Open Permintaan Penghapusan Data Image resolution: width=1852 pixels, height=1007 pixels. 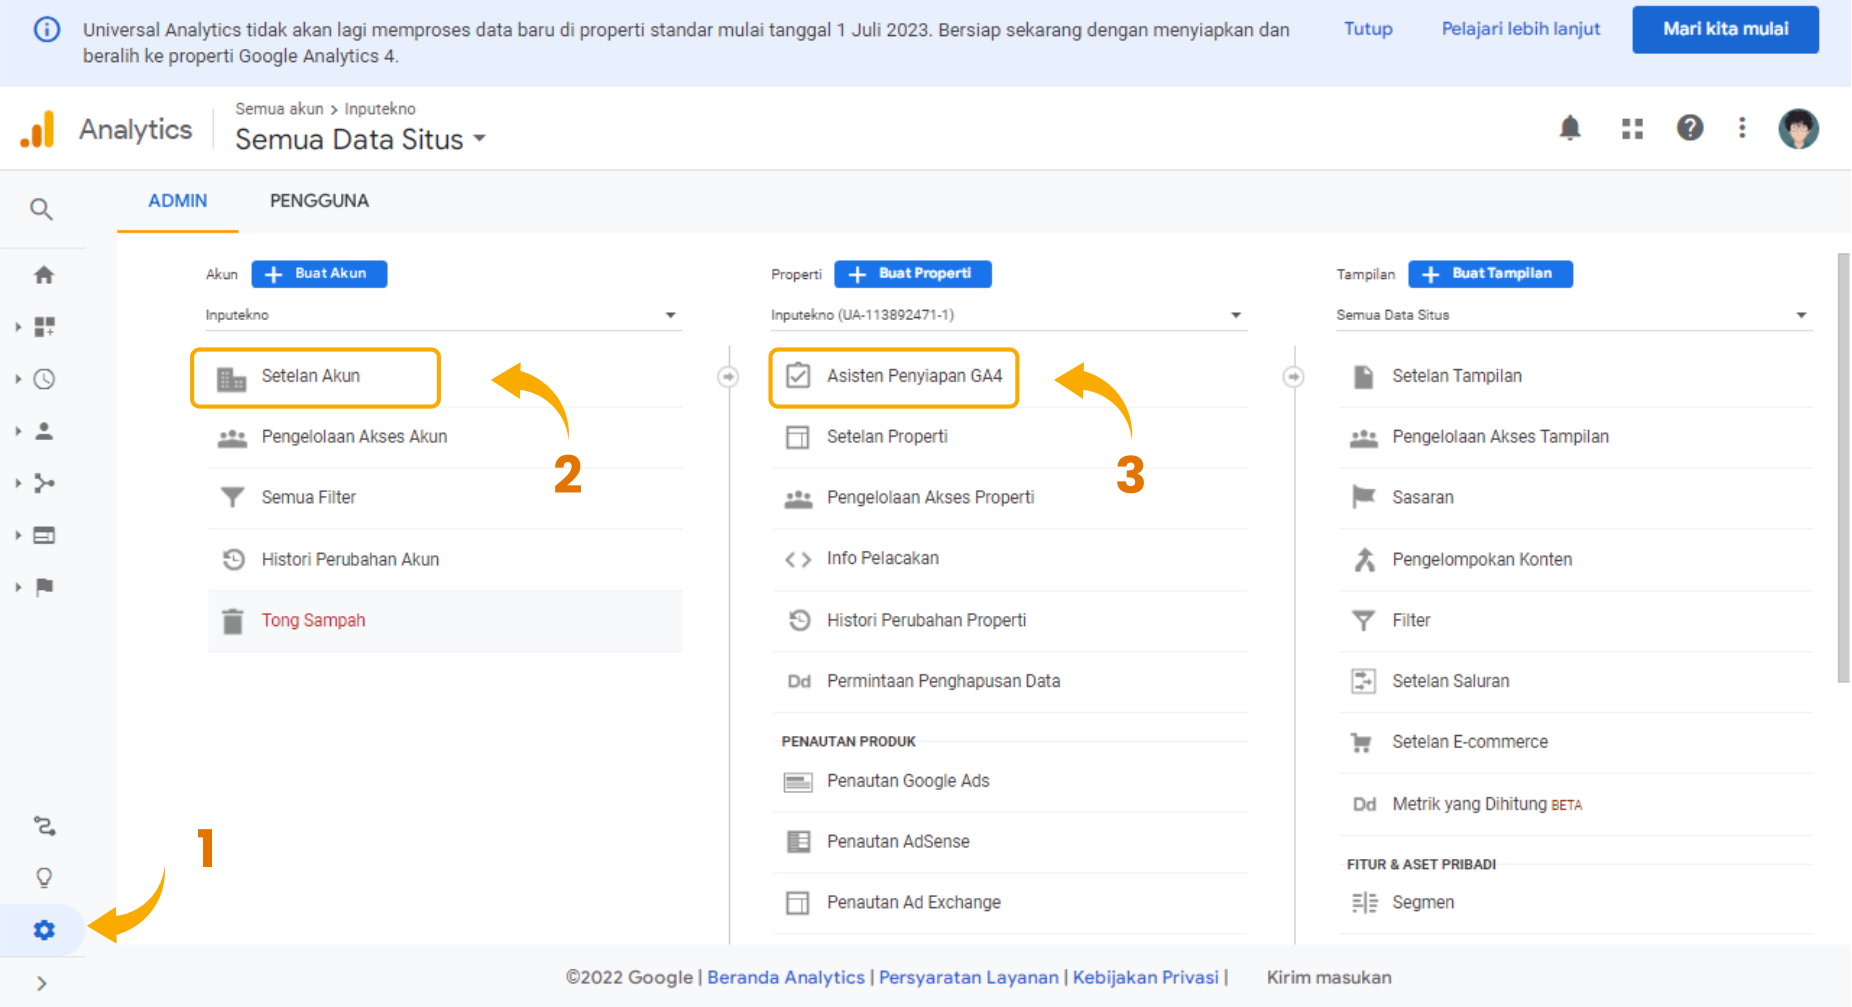(x=1010, y=681)
